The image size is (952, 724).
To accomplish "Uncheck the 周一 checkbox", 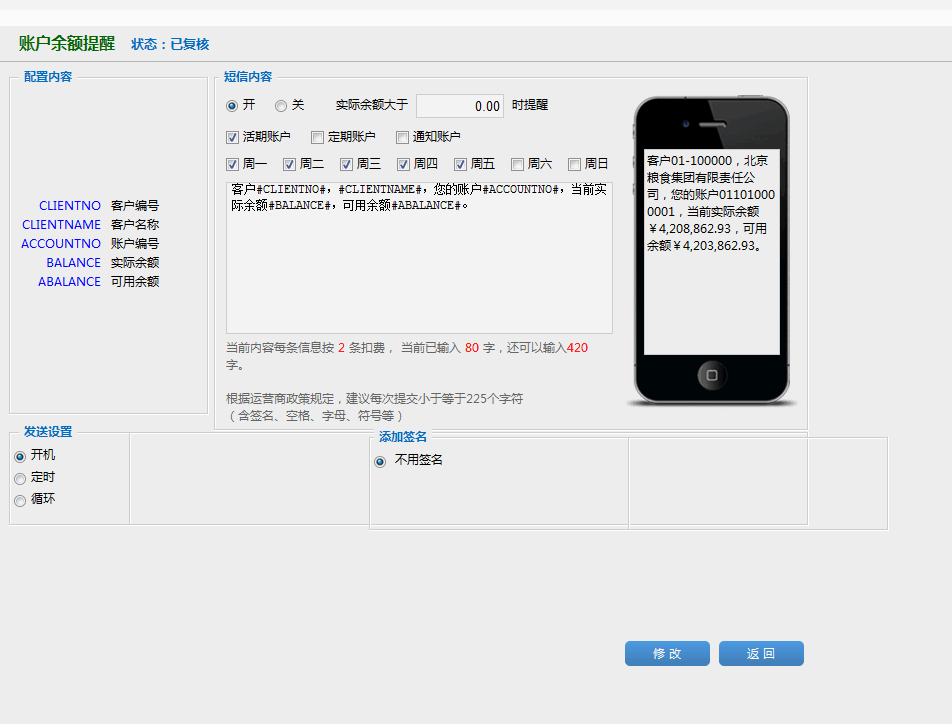I will point(233,165).
